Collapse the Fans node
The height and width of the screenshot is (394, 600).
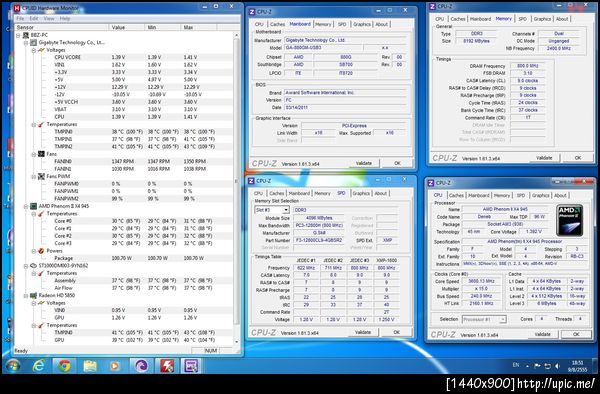[34, 154]
